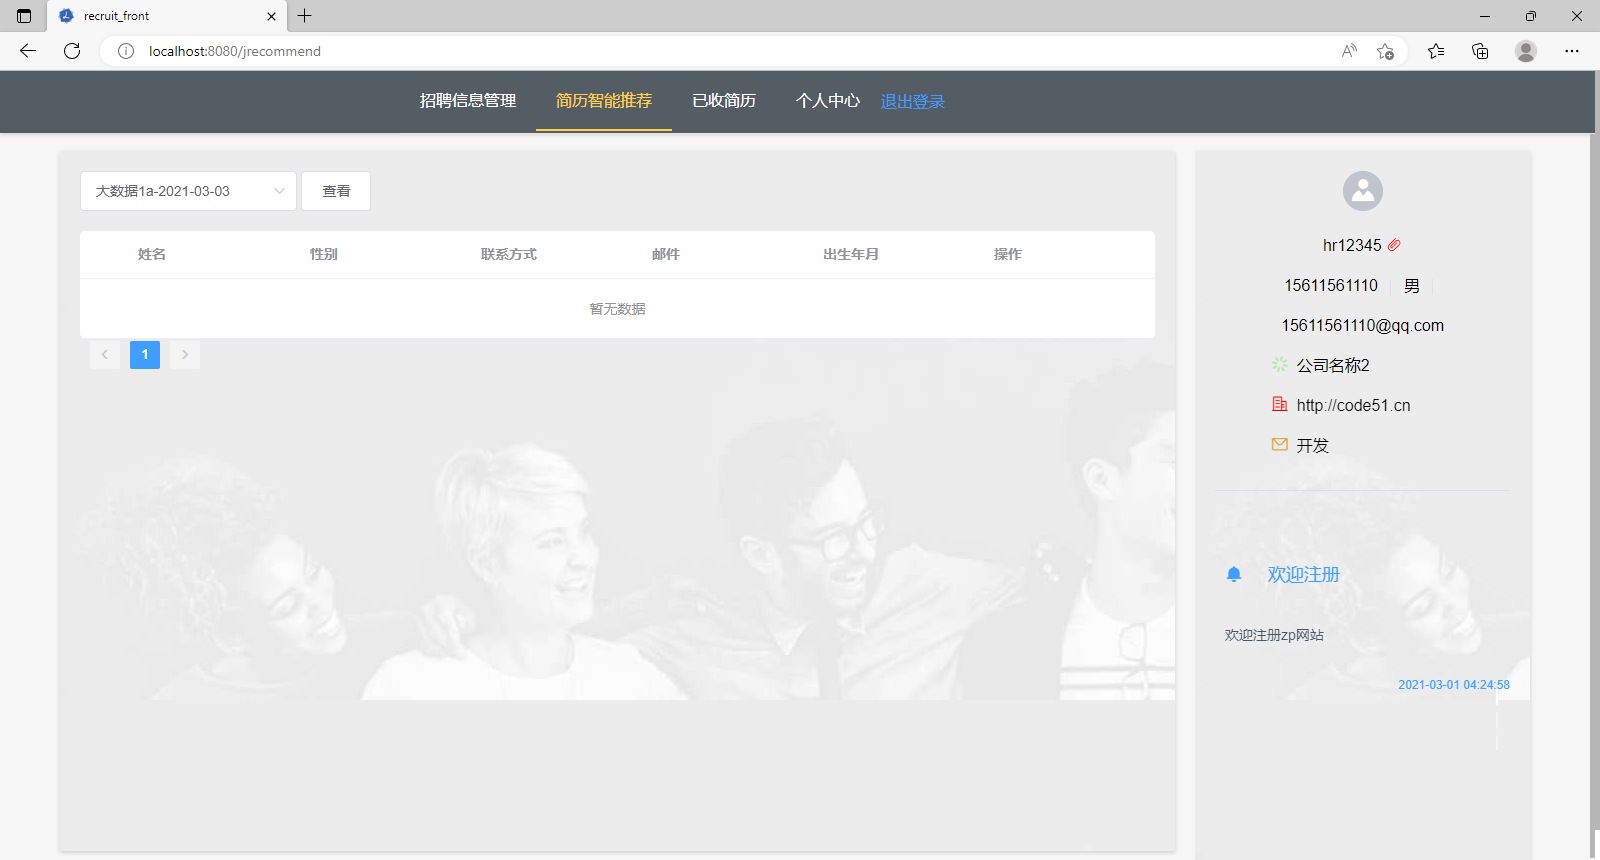Screen dimensions: 1600x860
Task: Open browser Settings and more menu
Action: [1572, 51]
